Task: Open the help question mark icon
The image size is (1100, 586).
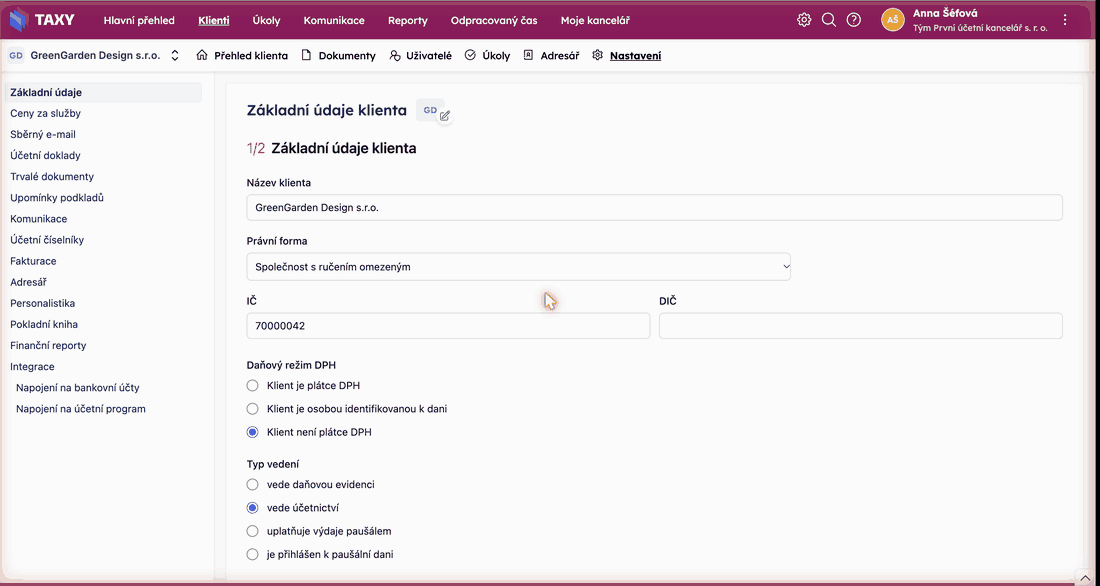Action: (x=853, y=20)
